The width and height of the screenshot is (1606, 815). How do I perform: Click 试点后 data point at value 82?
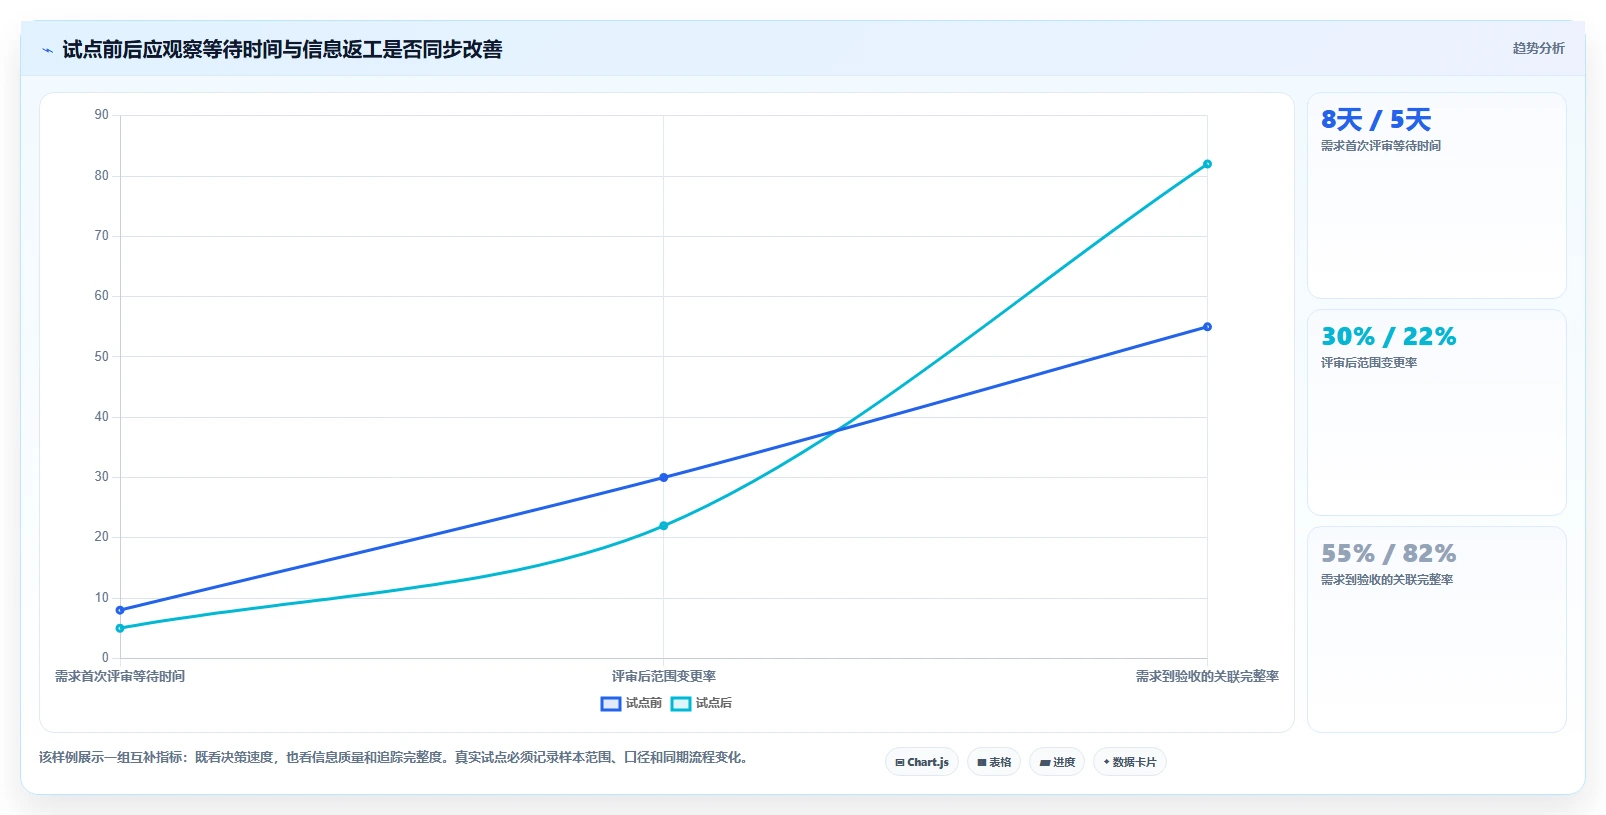pos(1207,164)
